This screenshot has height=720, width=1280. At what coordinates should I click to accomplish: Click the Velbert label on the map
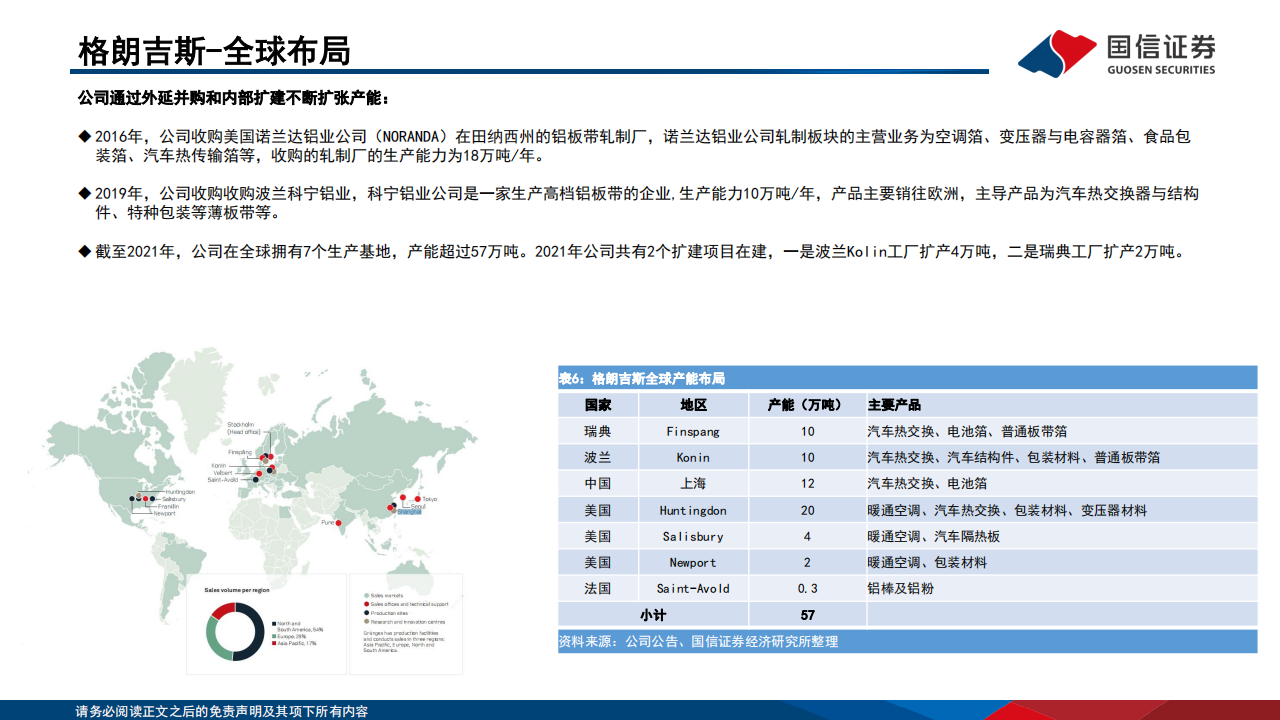pyautogui.click(x=225, y=473)
